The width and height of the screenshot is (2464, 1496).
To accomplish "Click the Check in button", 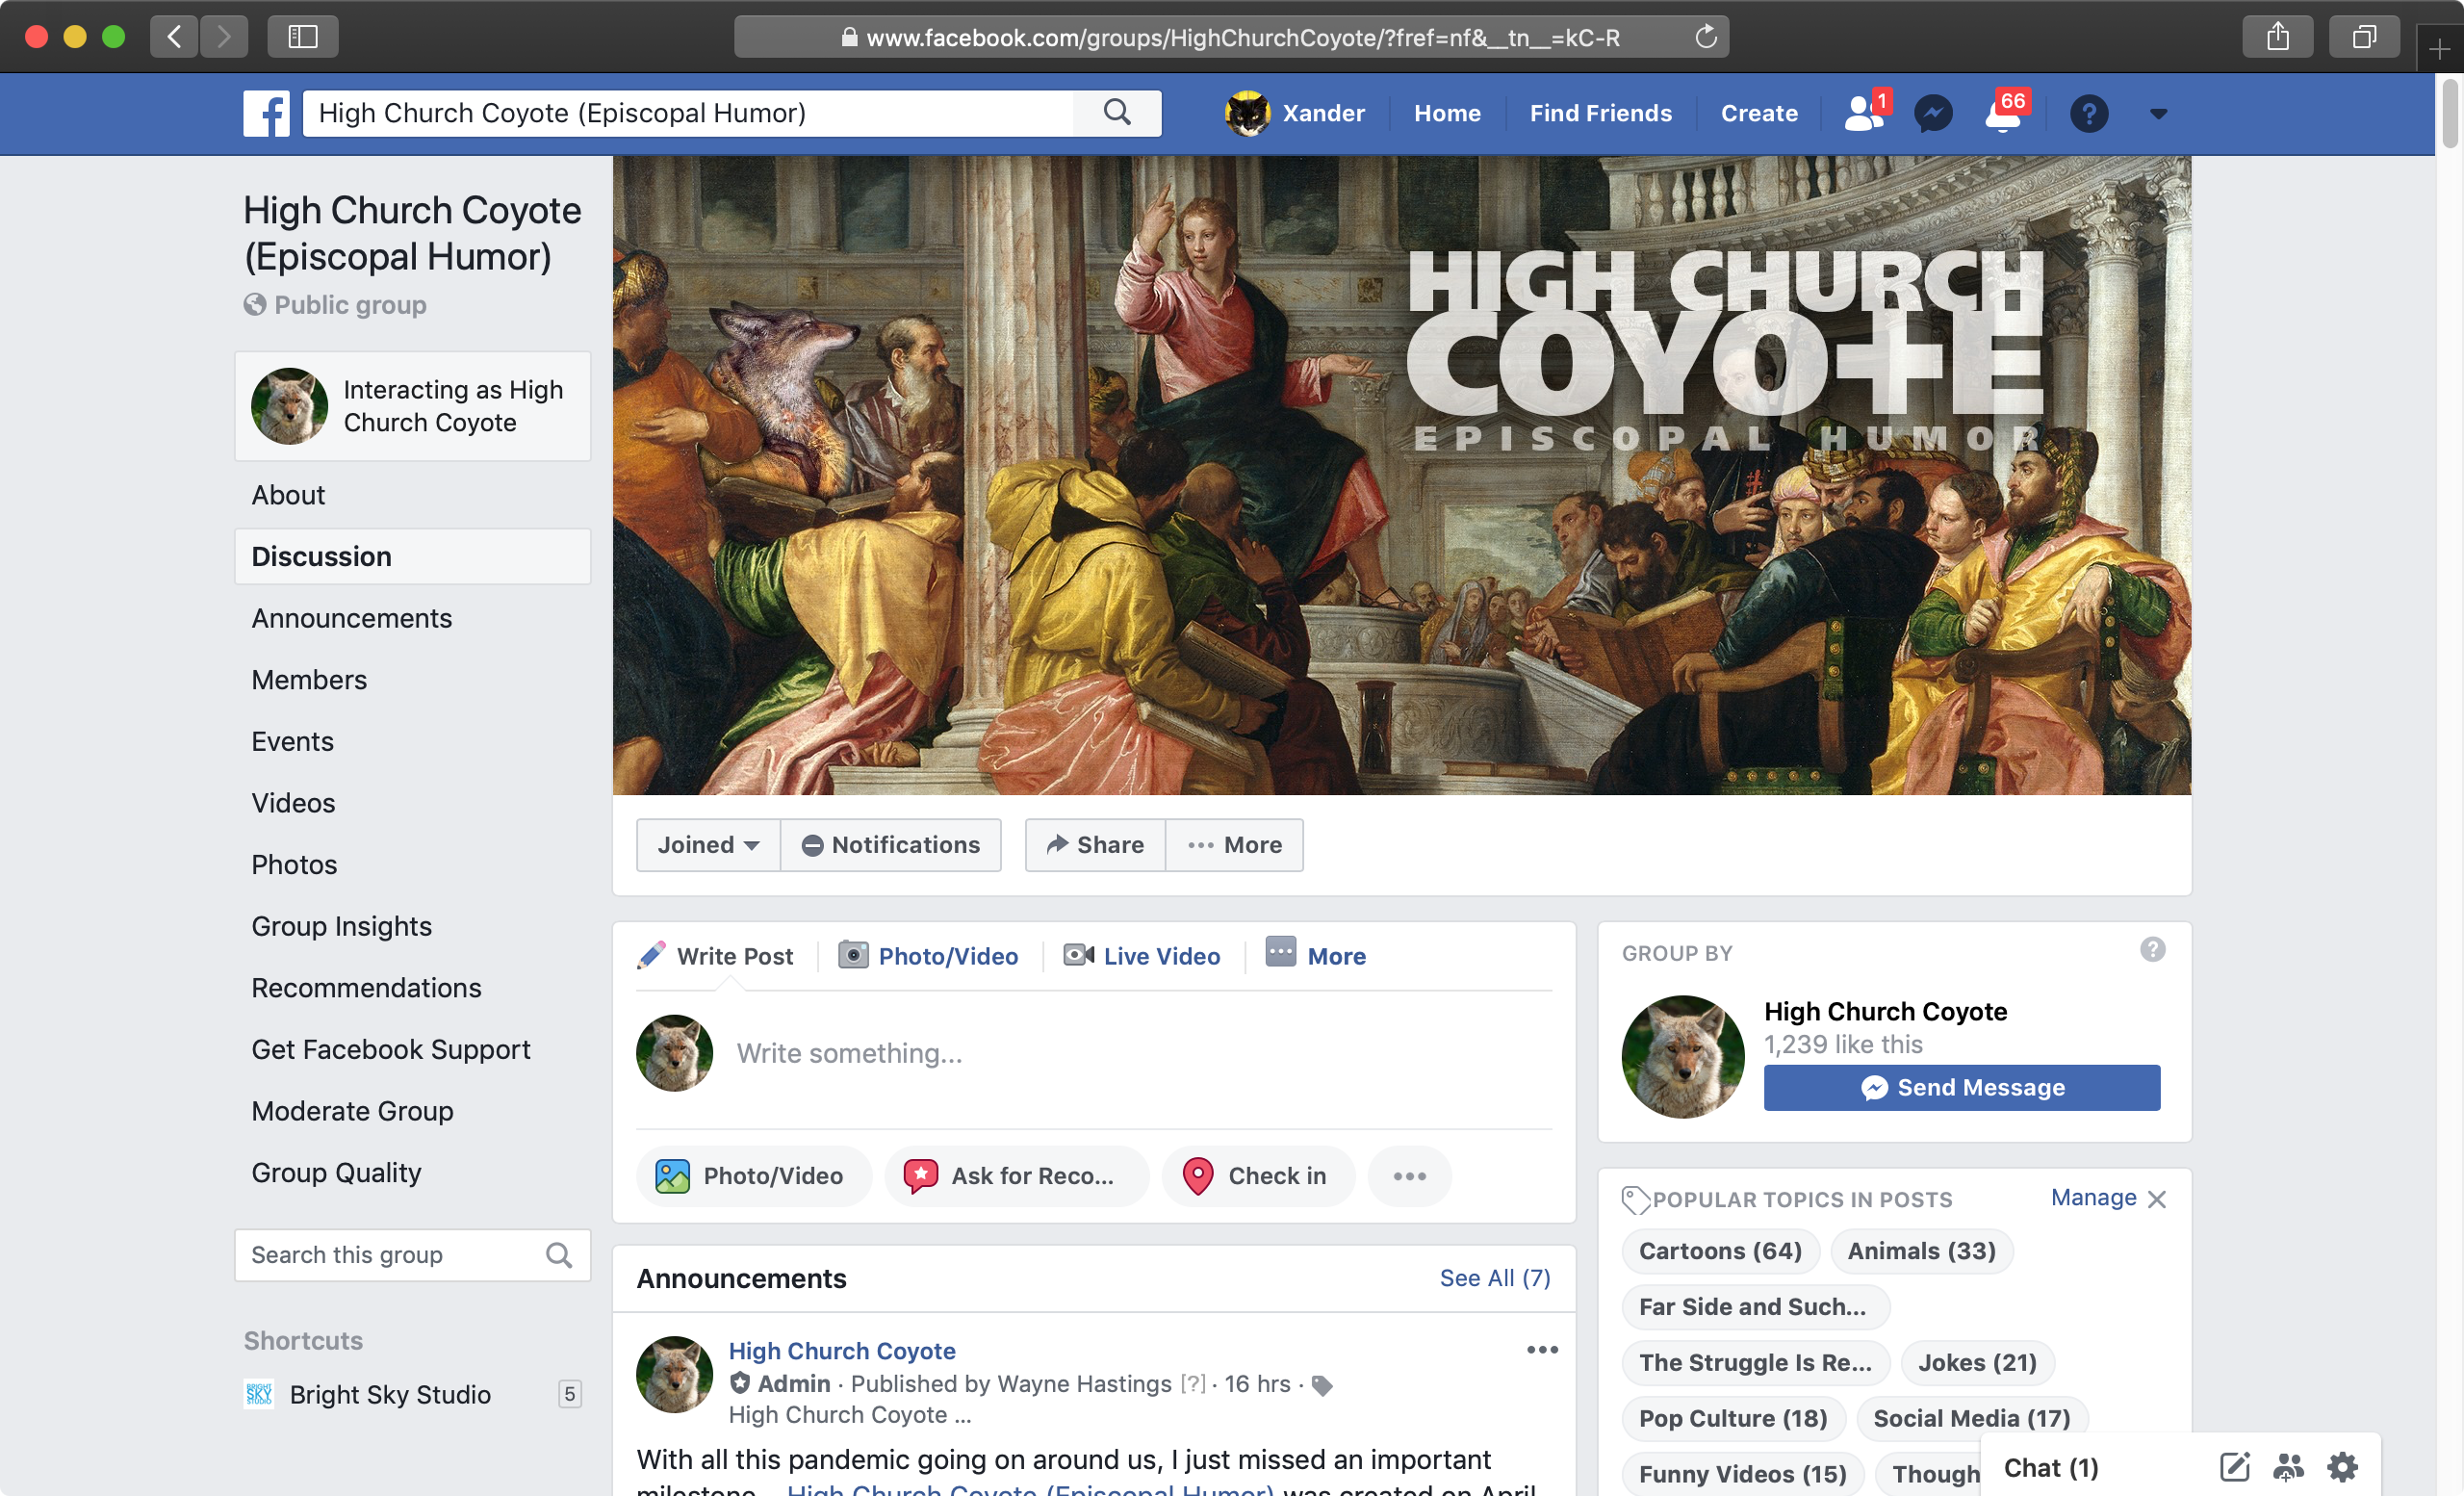I will [x=1258, y=1176].
